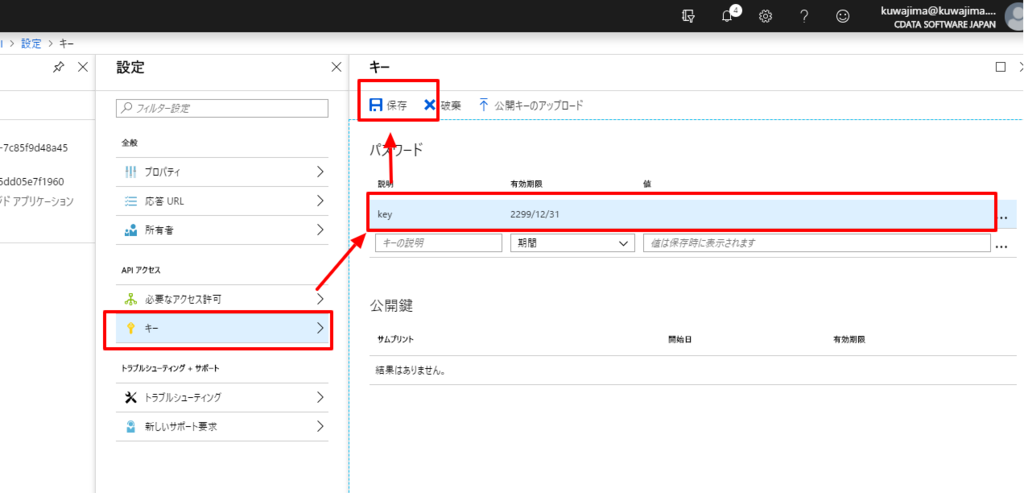Click the chevron on 新しいサポート要求 row
This screenshot has width=1024, height=493.
pyautogui.click(x=320, y=426)
